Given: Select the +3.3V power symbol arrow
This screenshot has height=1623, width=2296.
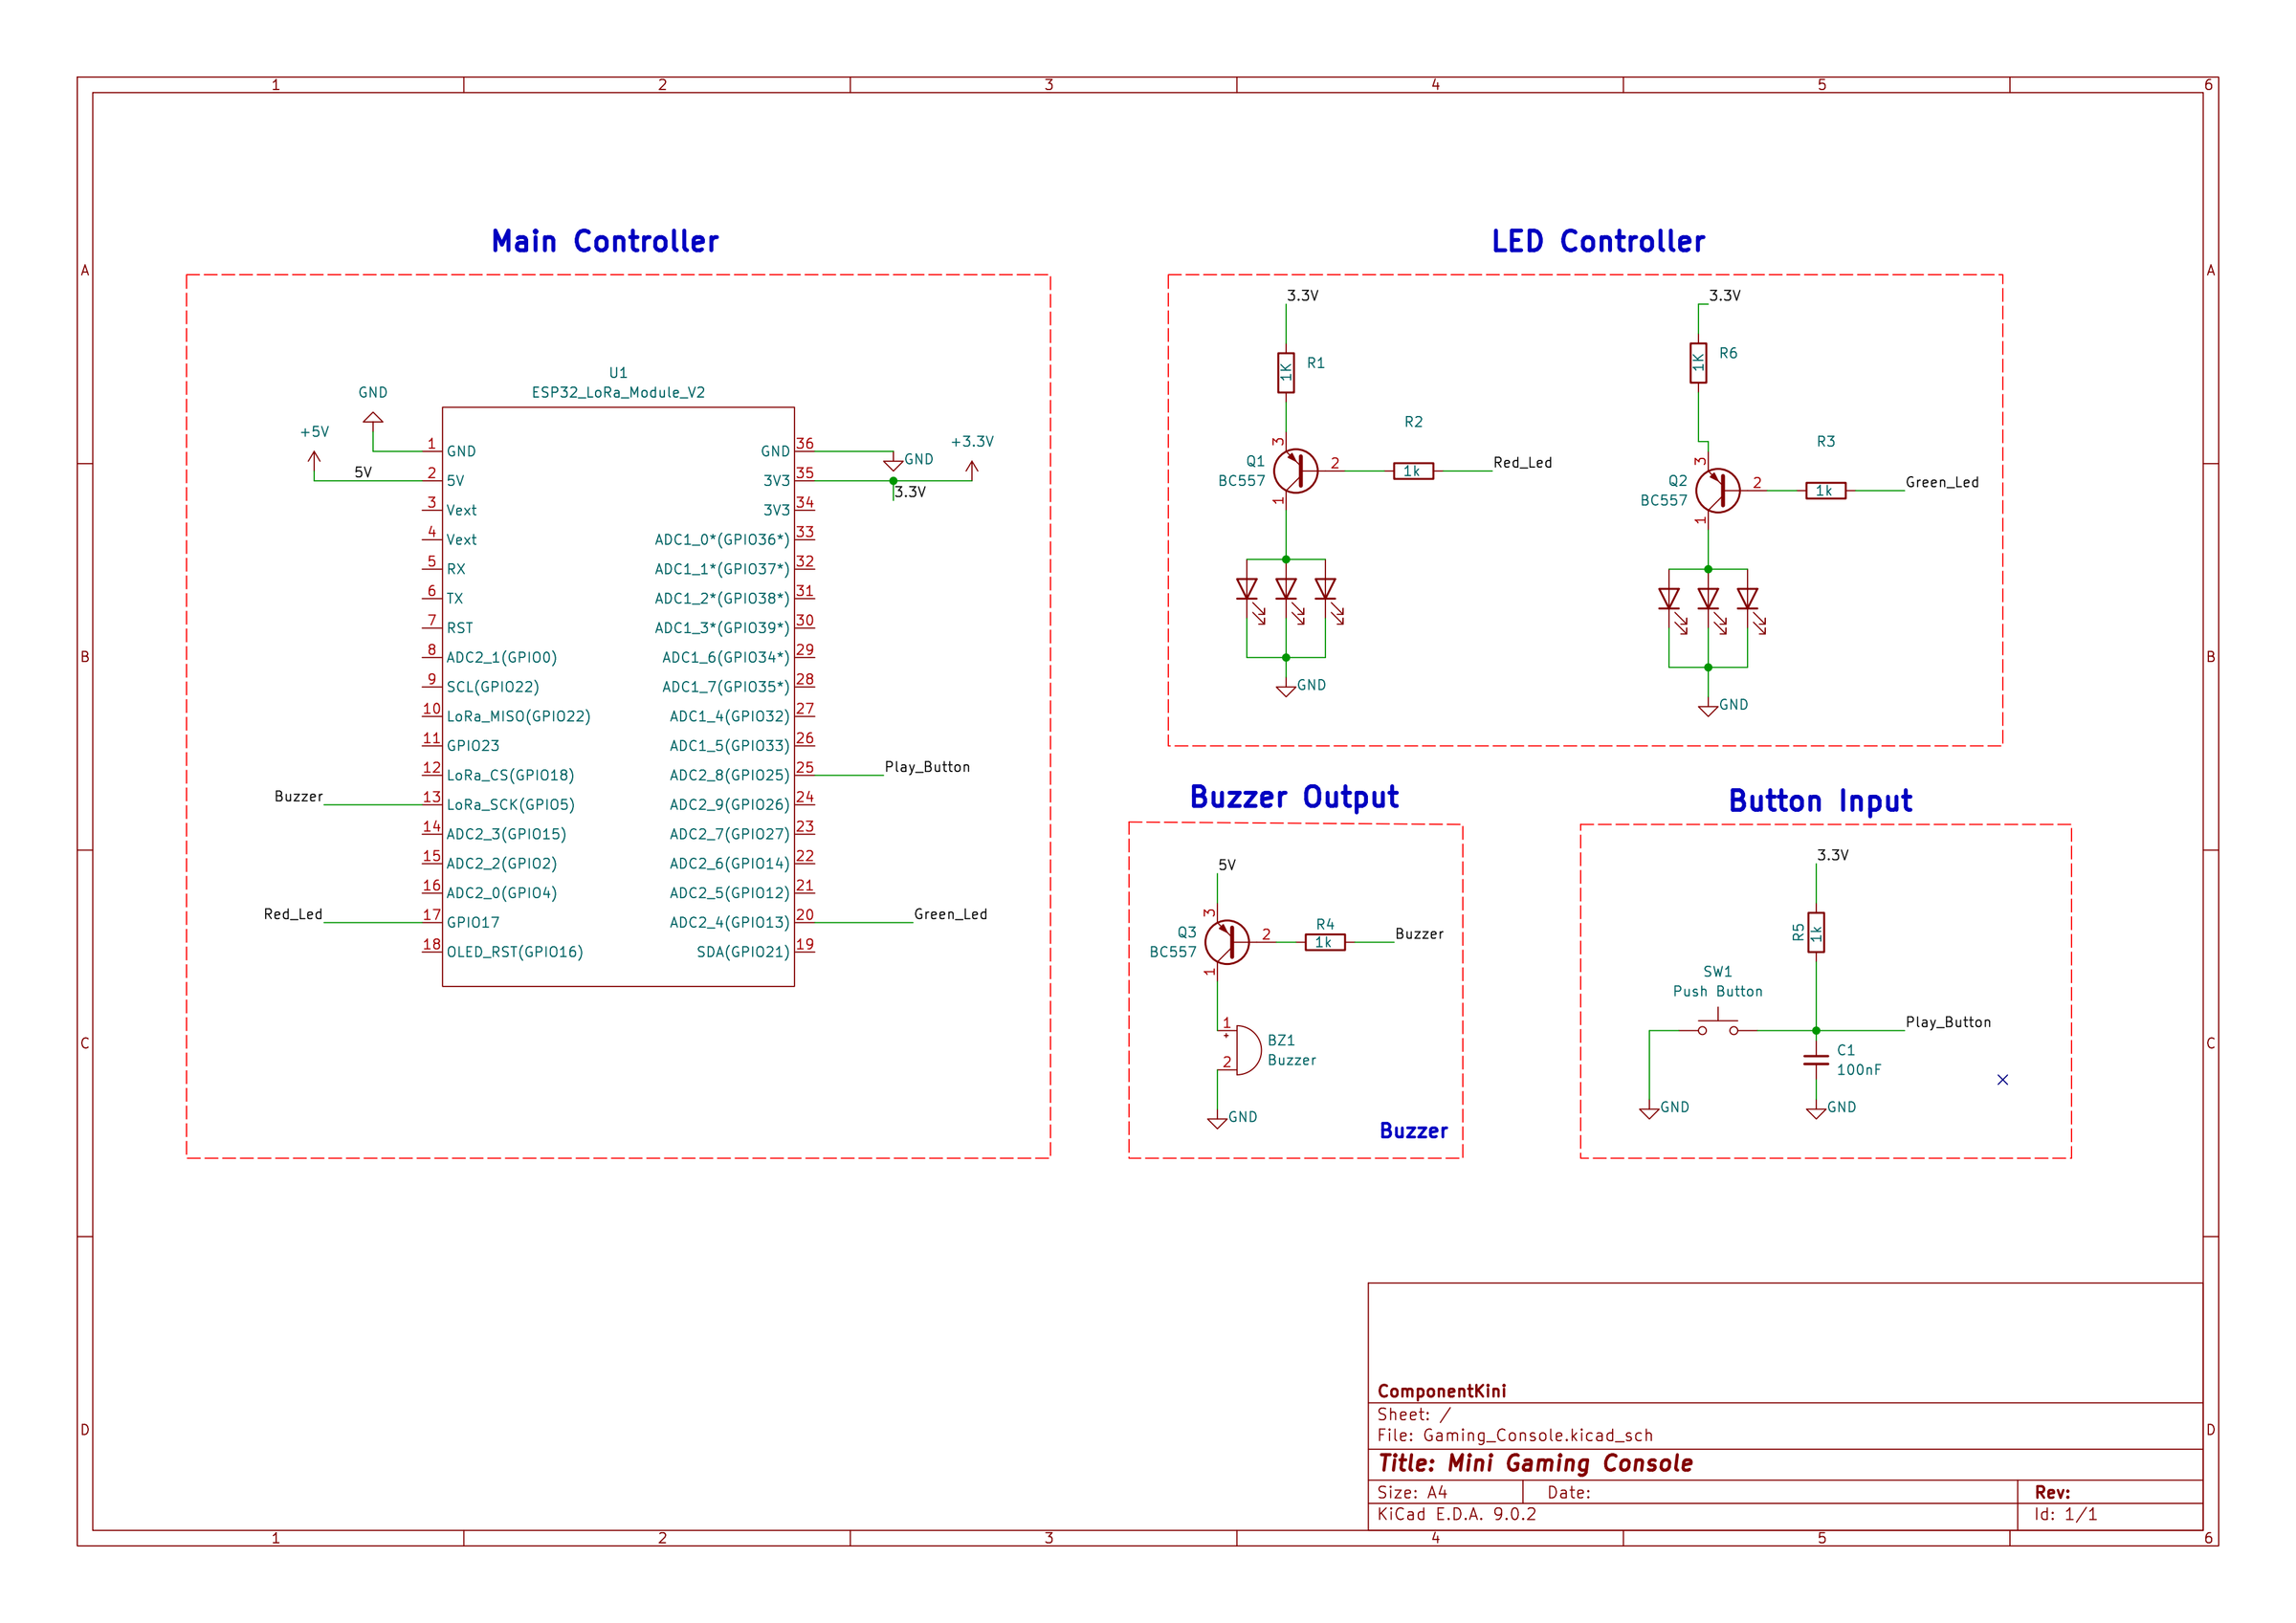Looking at the screenshot, I should click(972, 468).
